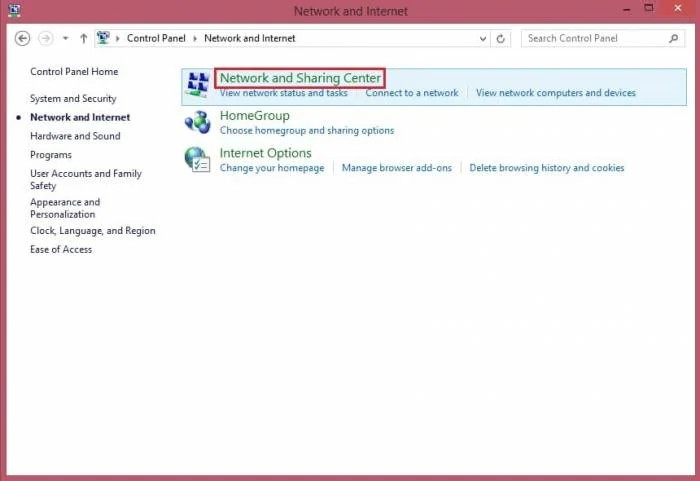Select Network and Internet breadcrumb
The width and height of the screenshot is (700, 481).
coord(250,38)
